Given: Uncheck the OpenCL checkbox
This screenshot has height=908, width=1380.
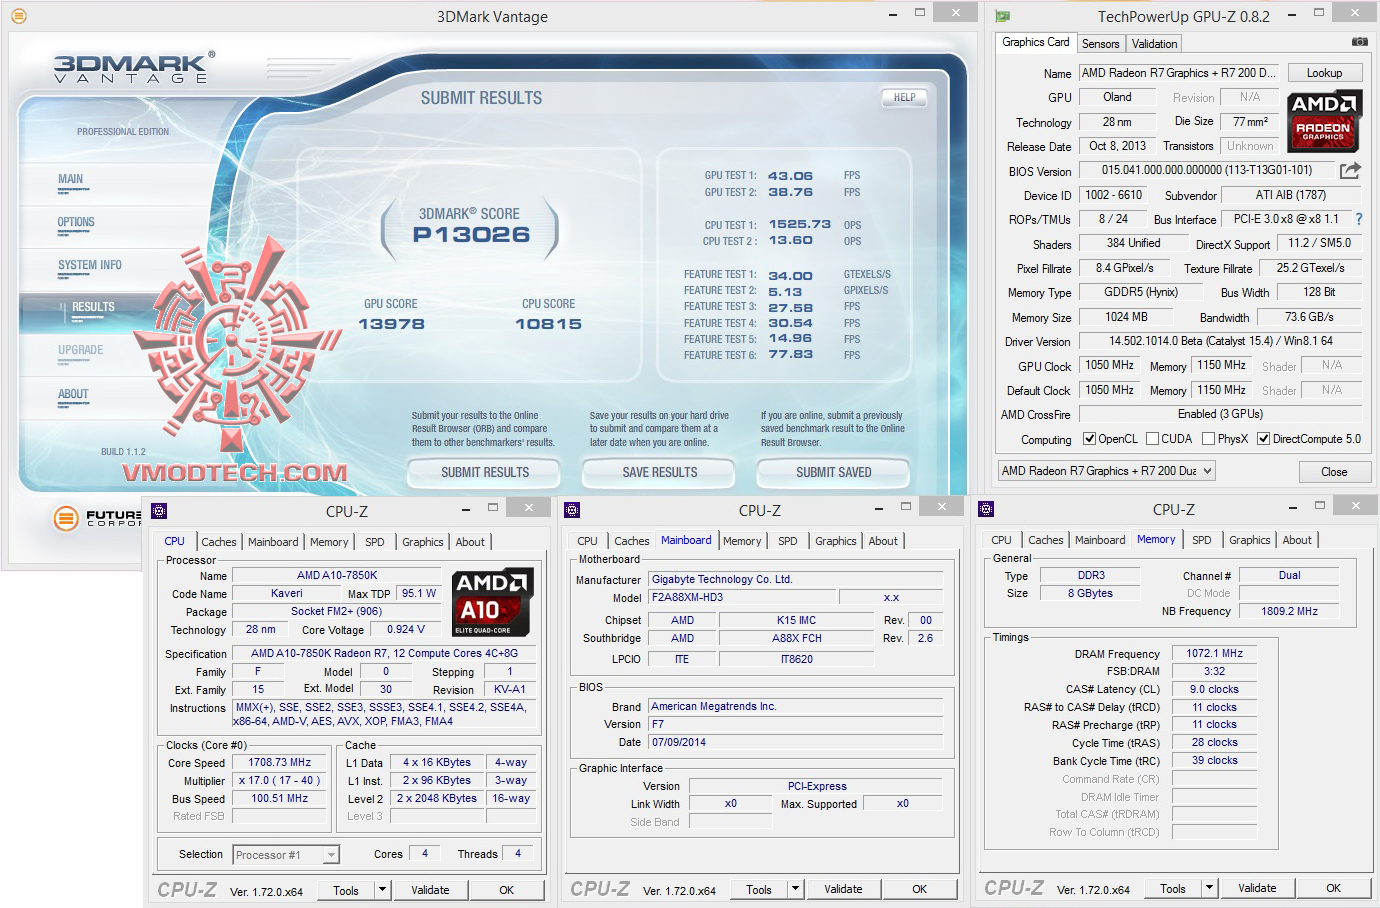Looking at the screenshot, I should [1090, 439].
